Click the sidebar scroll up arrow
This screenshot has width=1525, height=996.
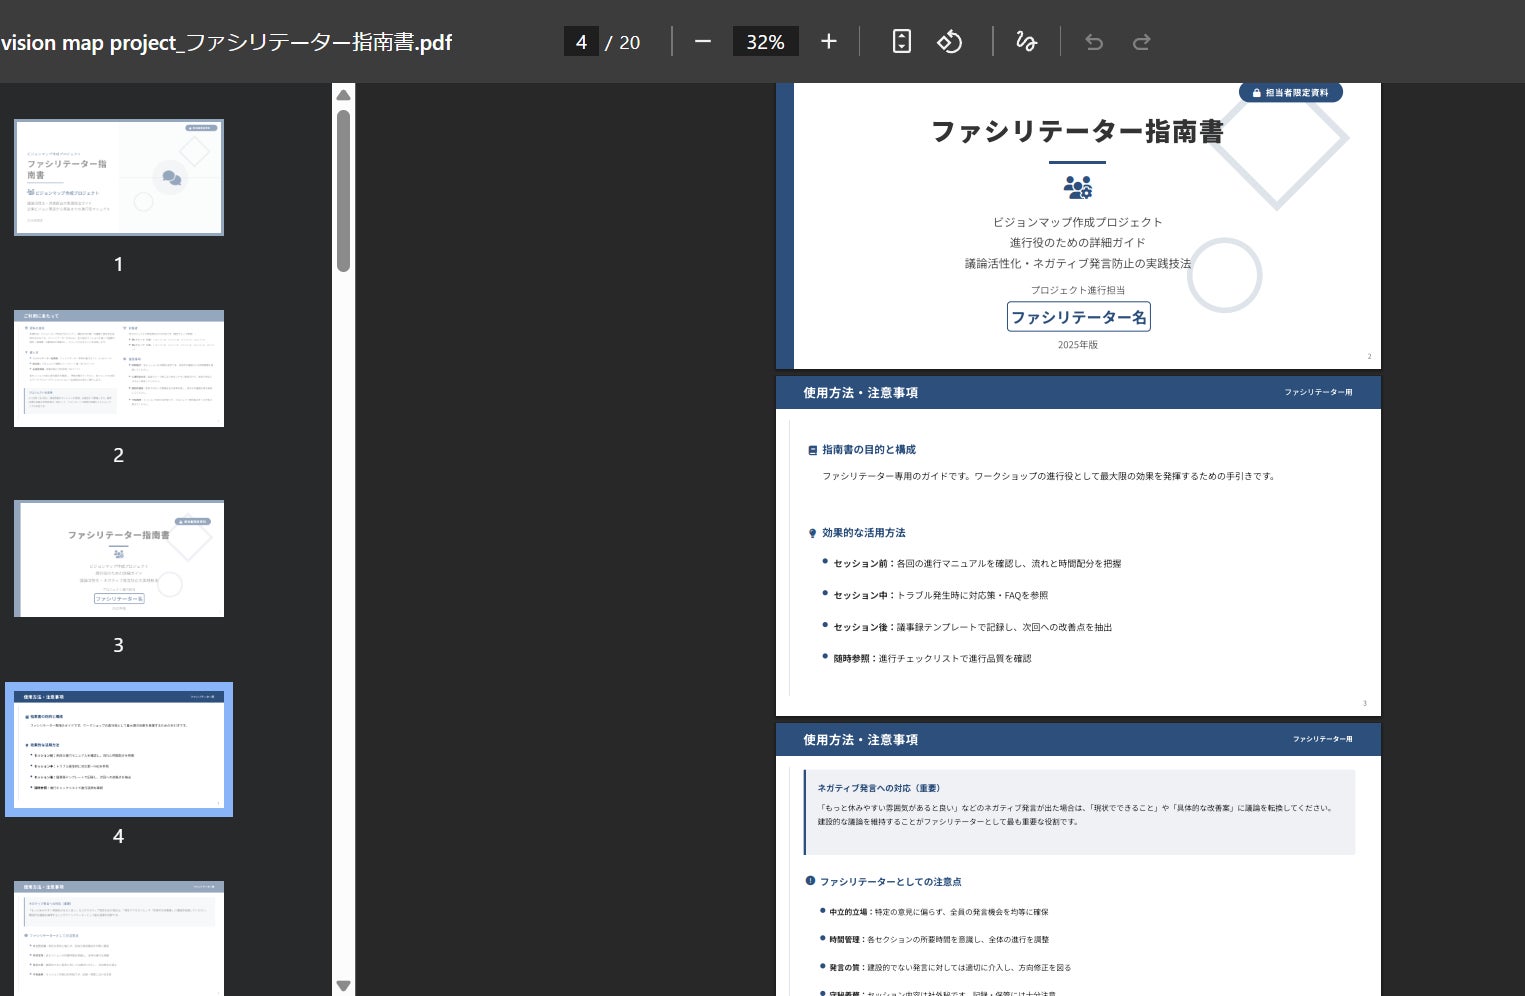point(343,95)
